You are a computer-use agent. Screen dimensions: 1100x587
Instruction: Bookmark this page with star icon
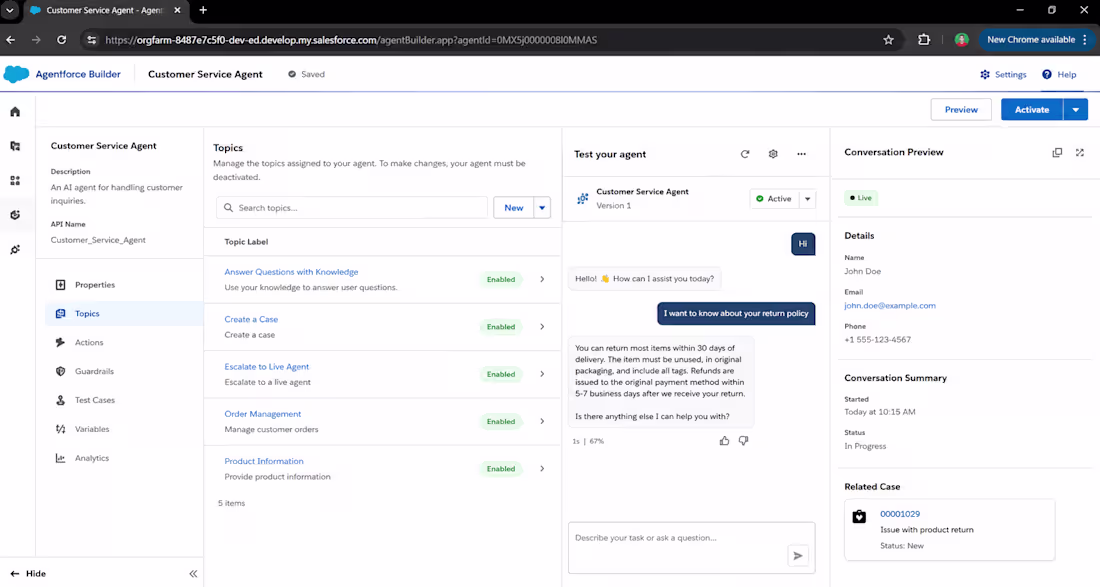point(889,40)
